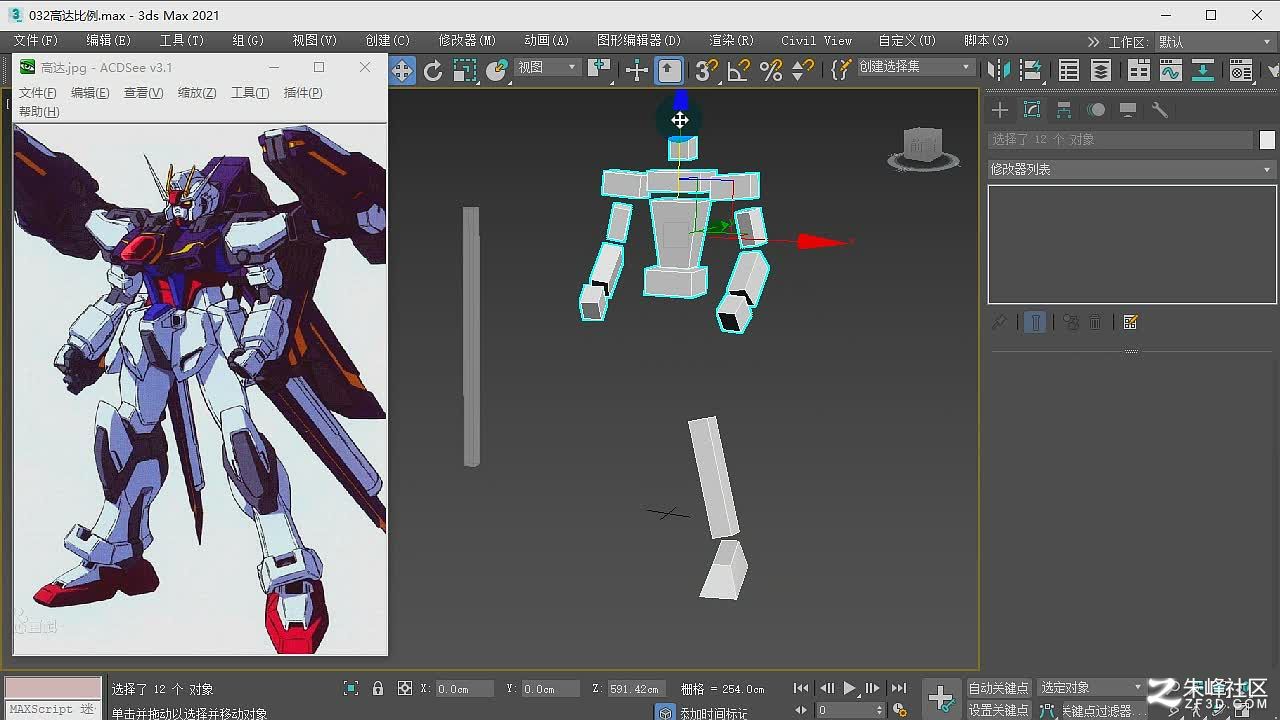Toggle the Ribbon icon
The width and height of the screenshot is (1280, 720).
[x=1139, y=70]
